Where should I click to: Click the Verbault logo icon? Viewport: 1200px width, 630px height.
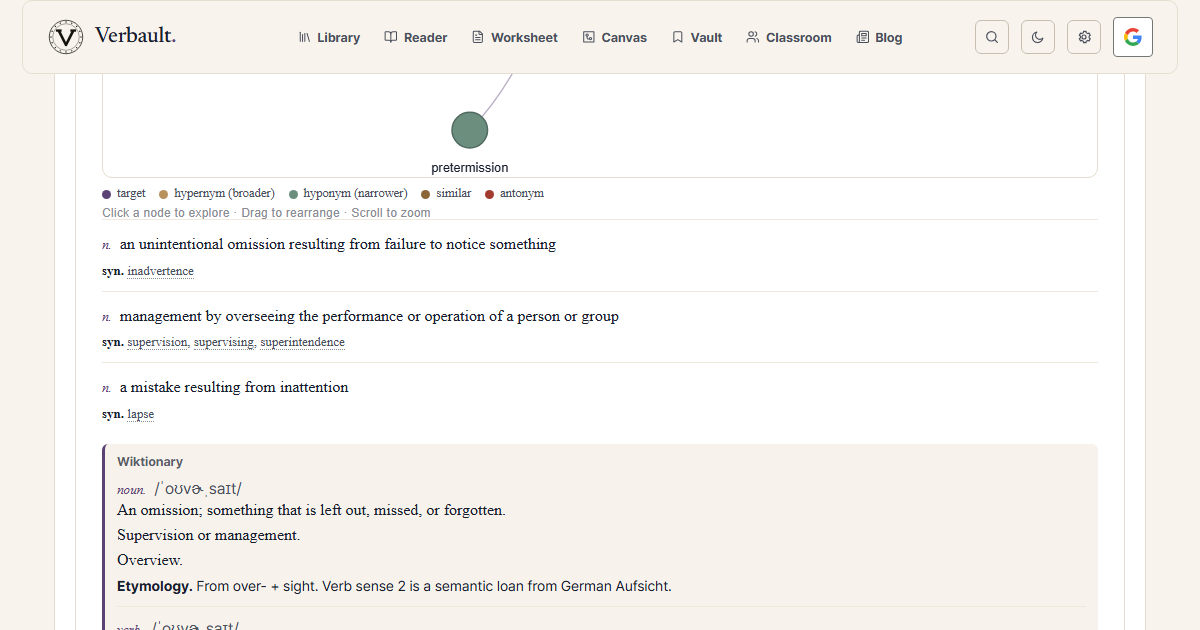pyautogui.click(x=66, y=37)
